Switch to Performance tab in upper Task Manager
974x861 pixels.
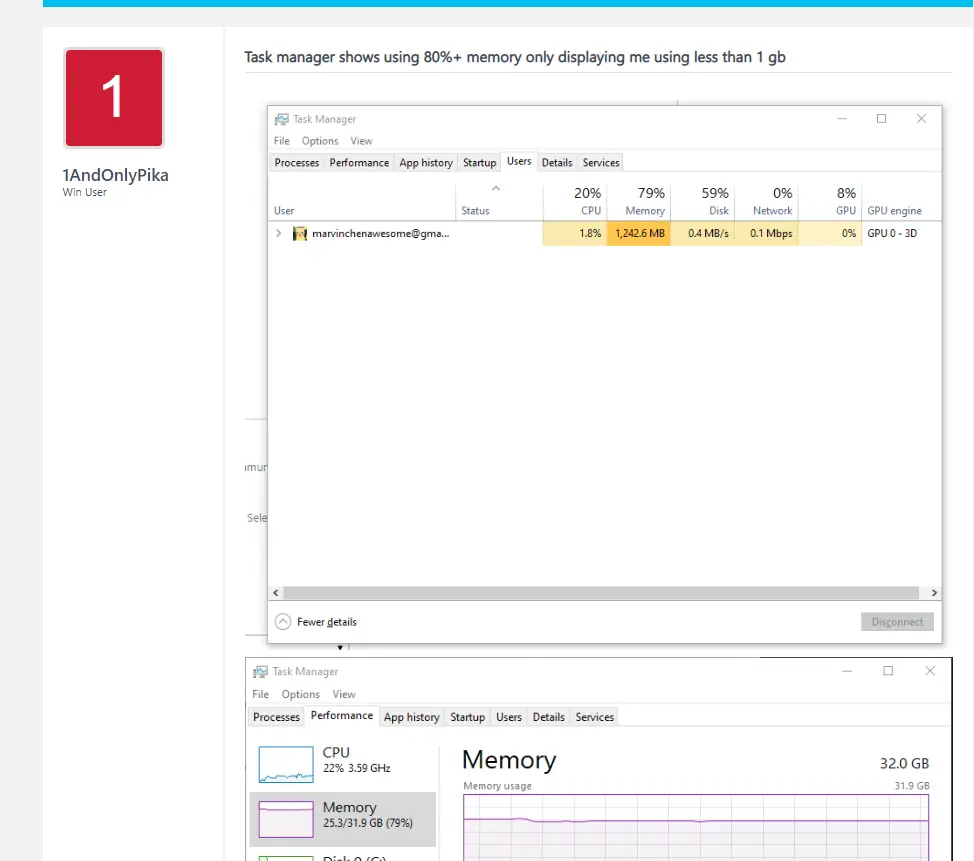tap(359, 163)
